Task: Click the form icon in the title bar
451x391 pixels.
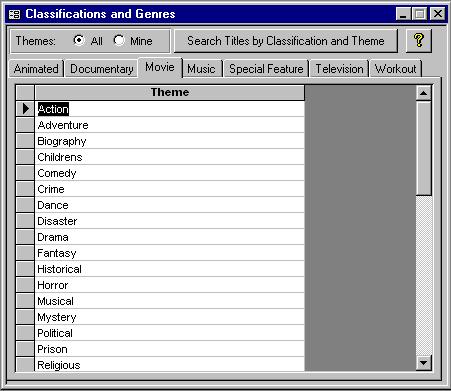Action: (x=14, y=14)
